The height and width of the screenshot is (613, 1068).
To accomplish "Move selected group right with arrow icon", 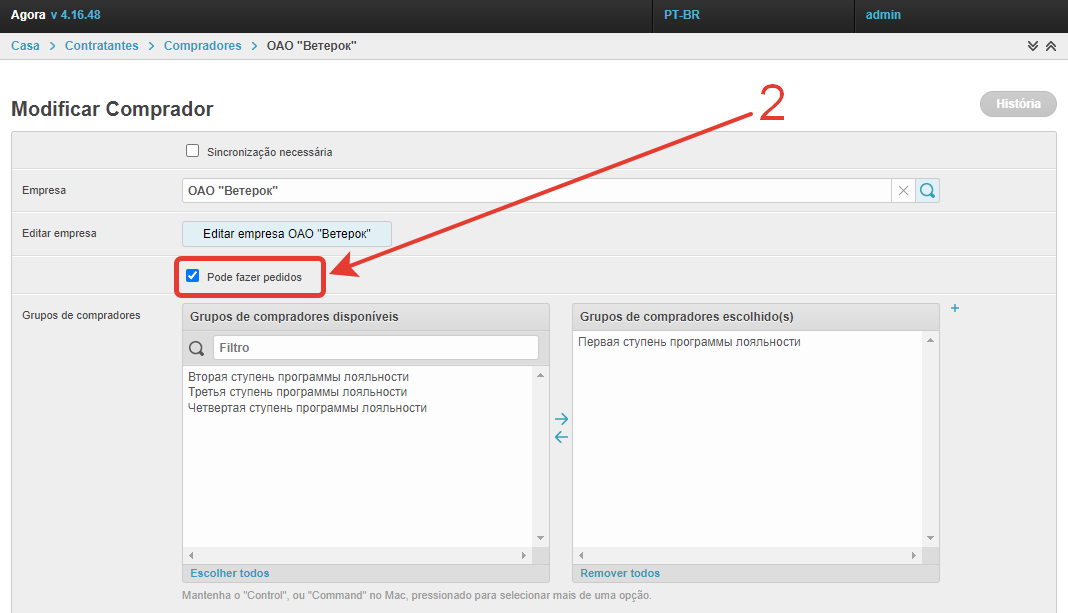I will (561, 419).
